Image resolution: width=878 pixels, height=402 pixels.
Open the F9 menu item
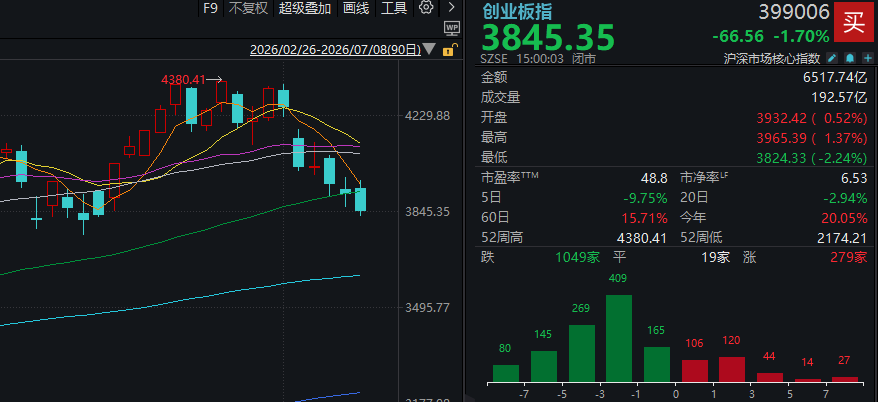[210, 8]
